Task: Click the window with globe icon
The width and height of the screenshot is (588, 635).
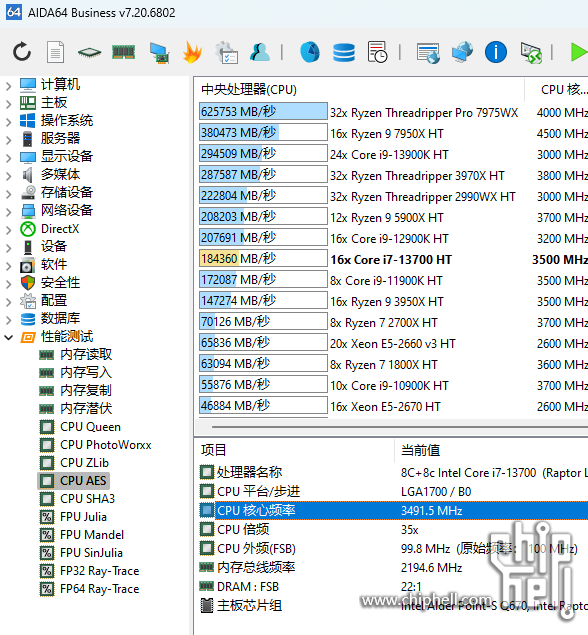Action: 428,53
